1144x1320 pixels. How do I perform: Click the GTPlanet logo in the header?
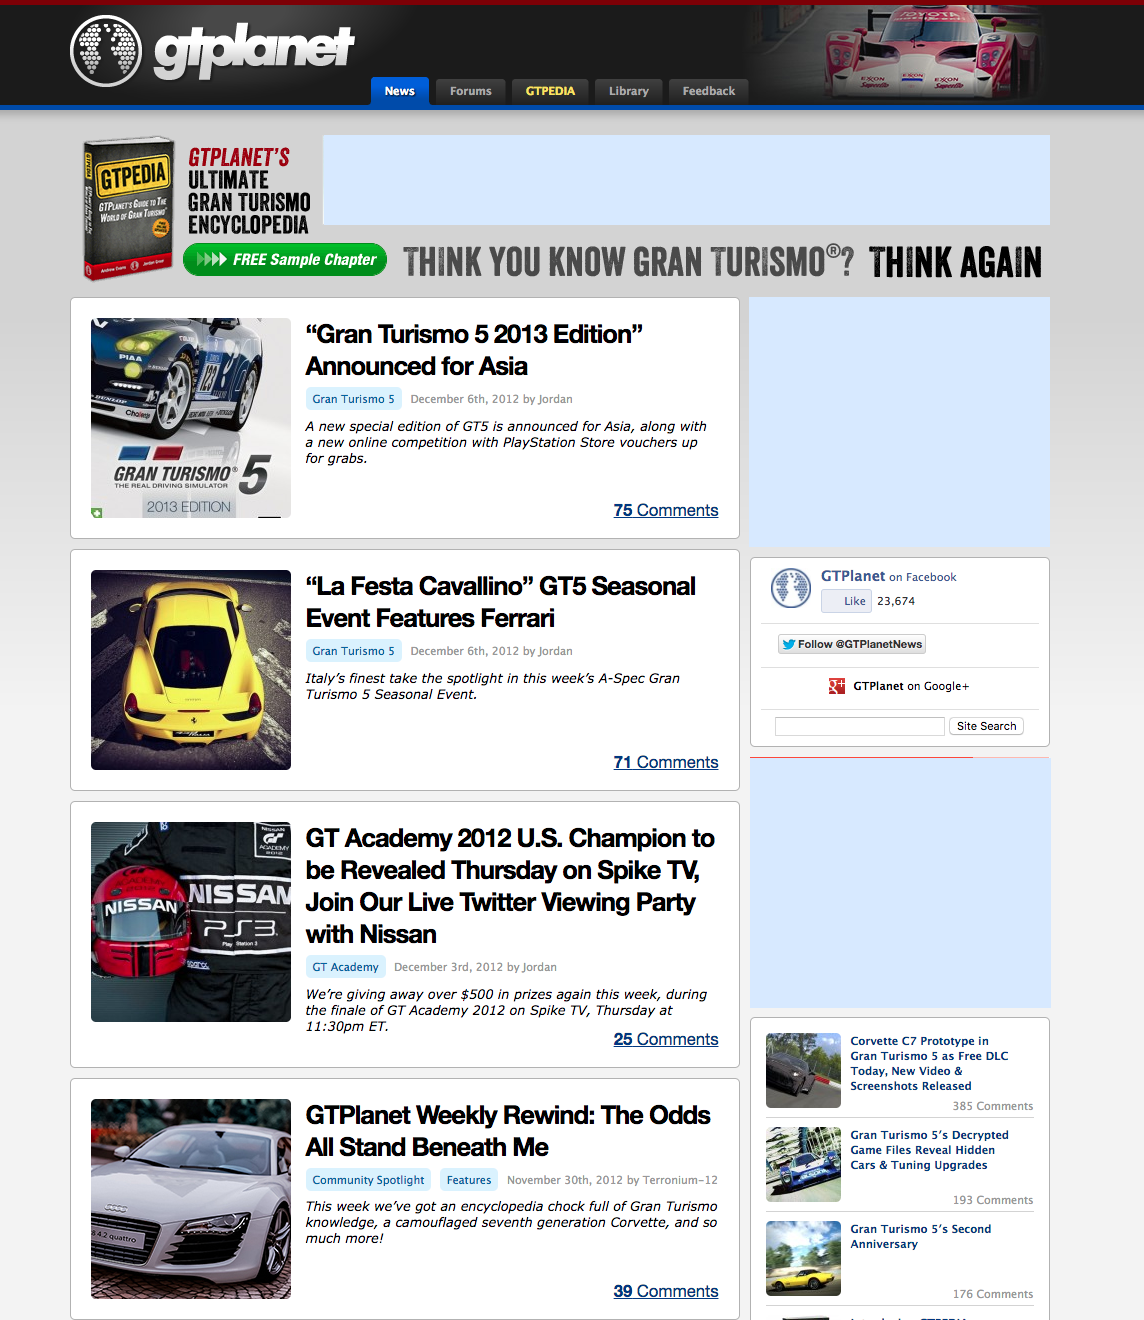(x=213, y=51)
